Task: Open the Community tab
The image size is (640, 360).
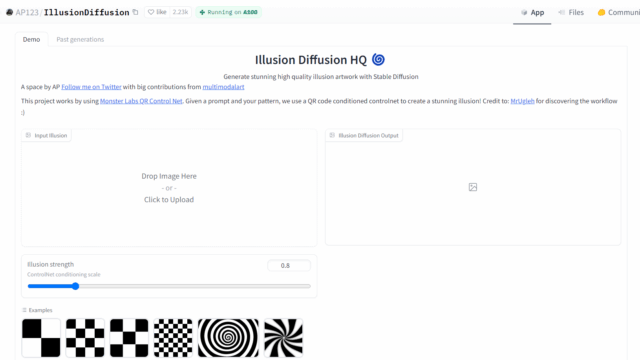Action: click(x=618, y=12)
